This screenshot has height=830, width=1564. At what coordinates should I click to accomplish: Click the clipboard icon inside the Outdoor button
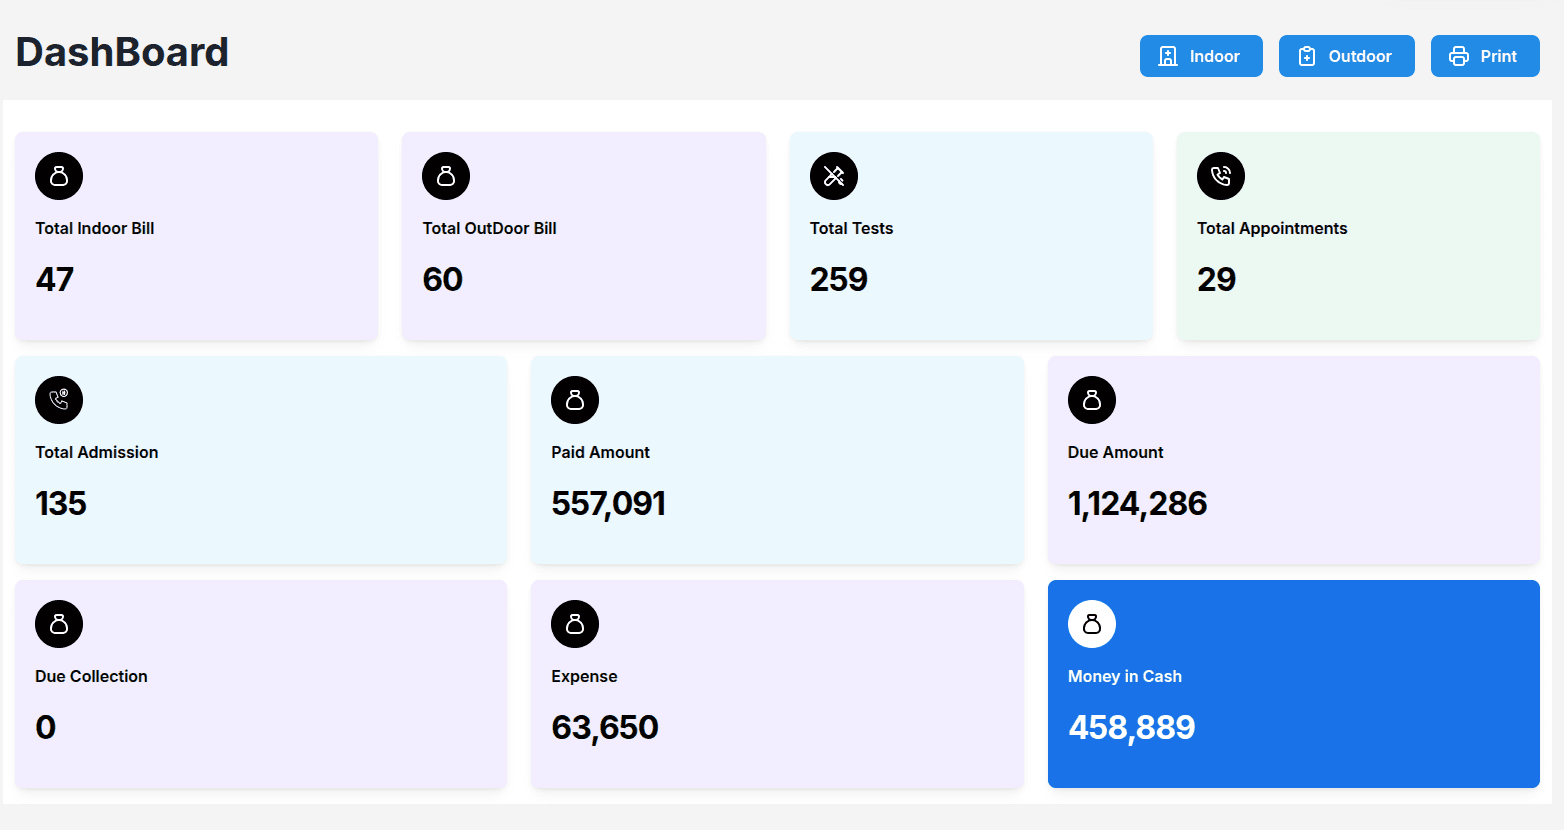pyautogui.click(x=1306, y=56)
